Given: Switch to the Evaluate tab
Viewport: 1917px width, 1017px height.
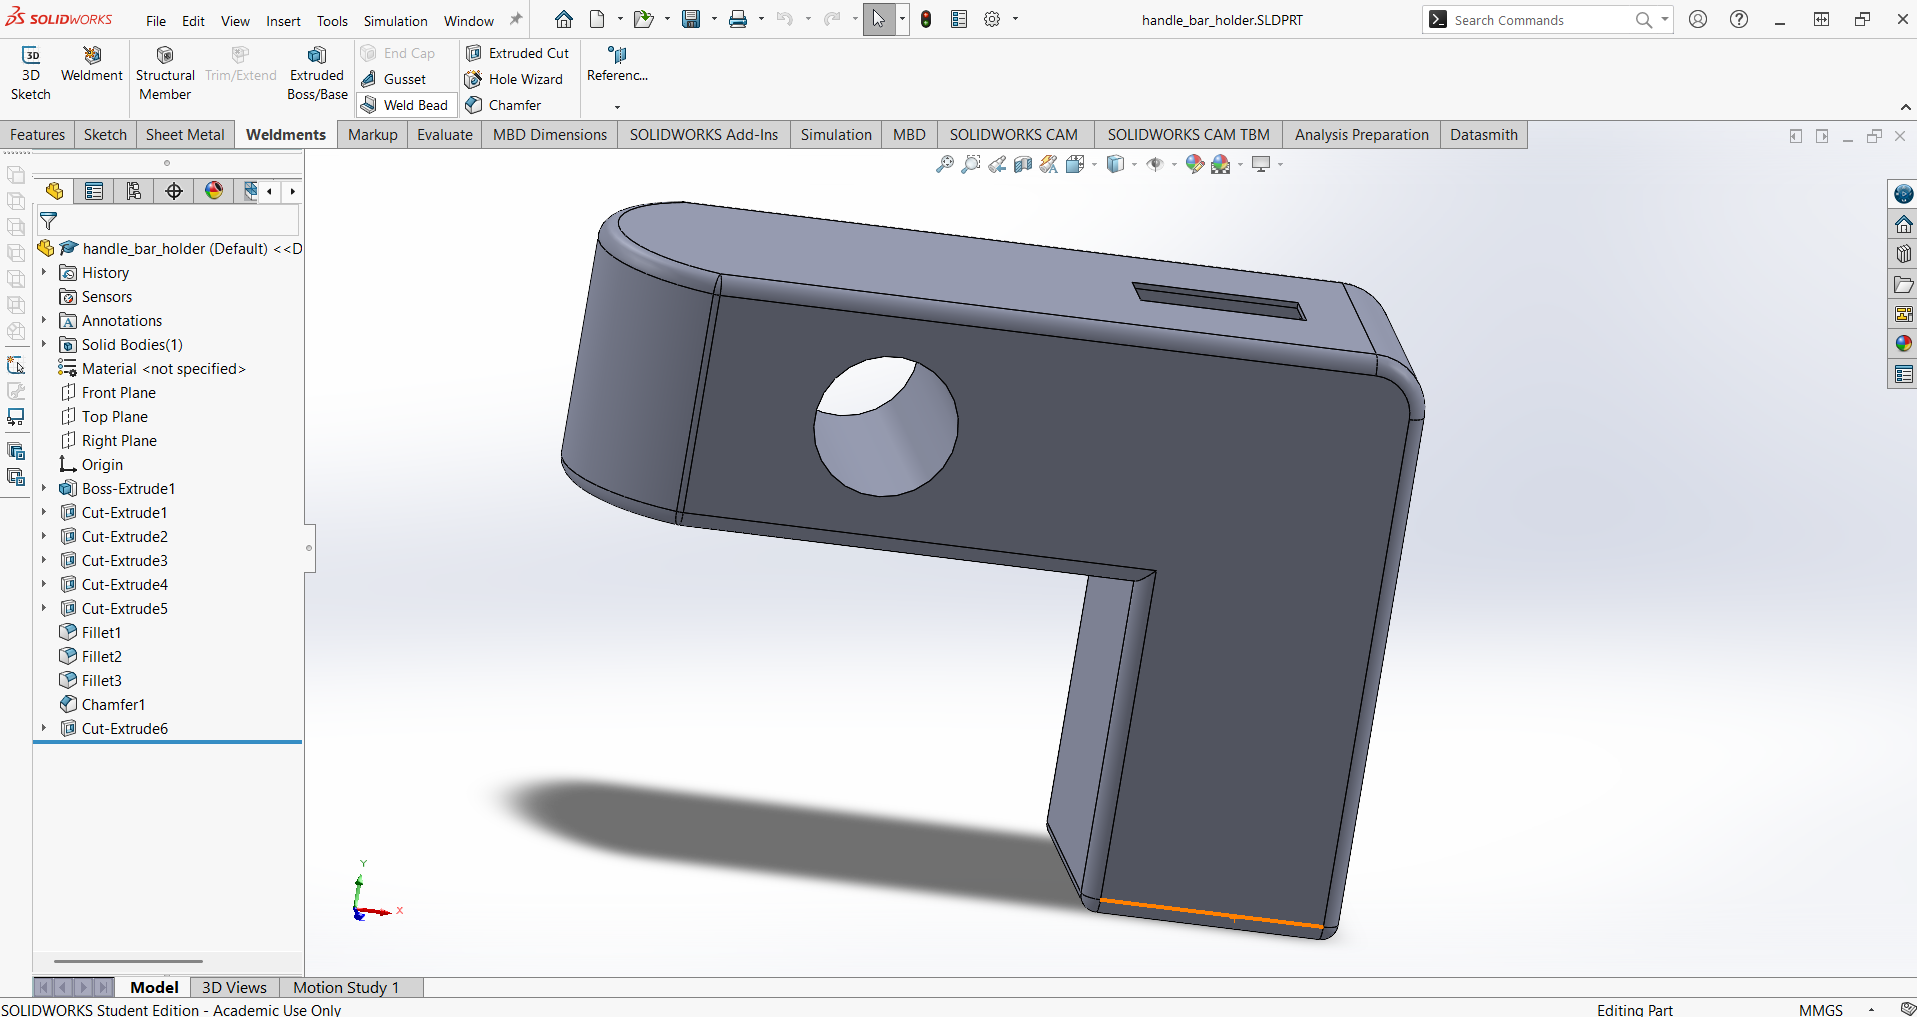Looking at the screenshot, I should pos(445,135).
